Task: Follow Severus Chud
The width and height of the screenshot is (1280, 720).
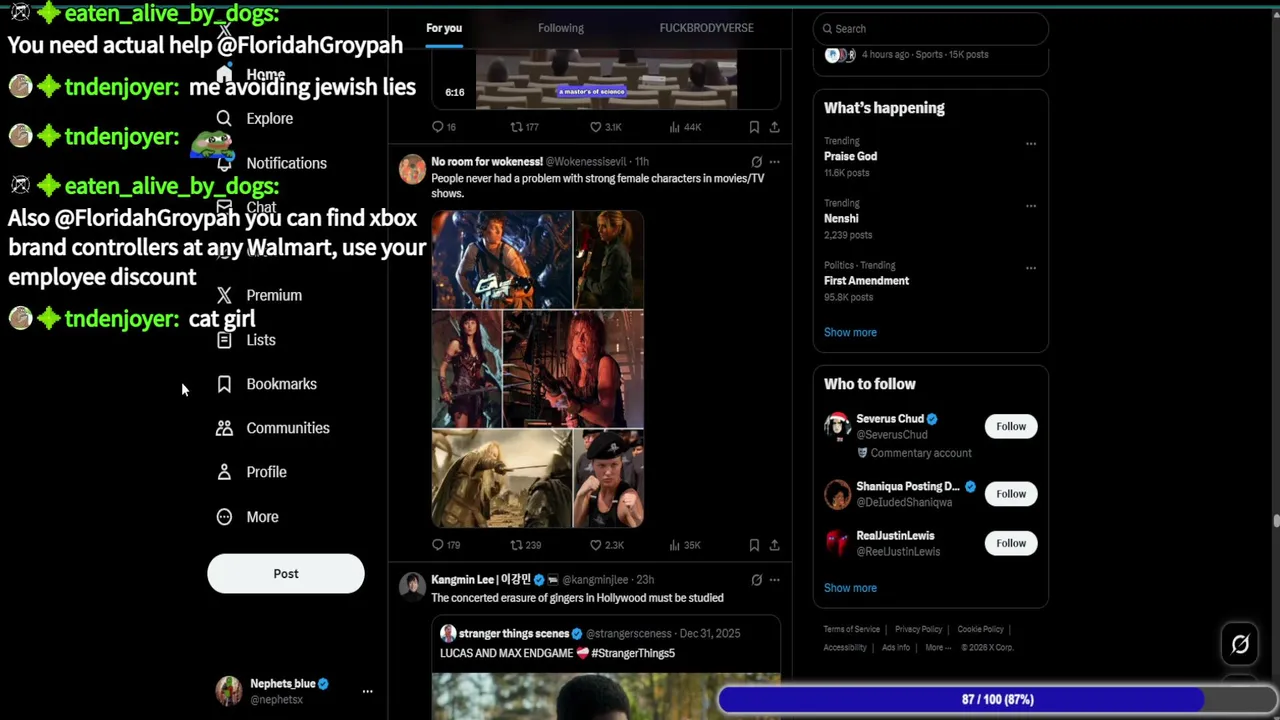Action: point(1011,426)
